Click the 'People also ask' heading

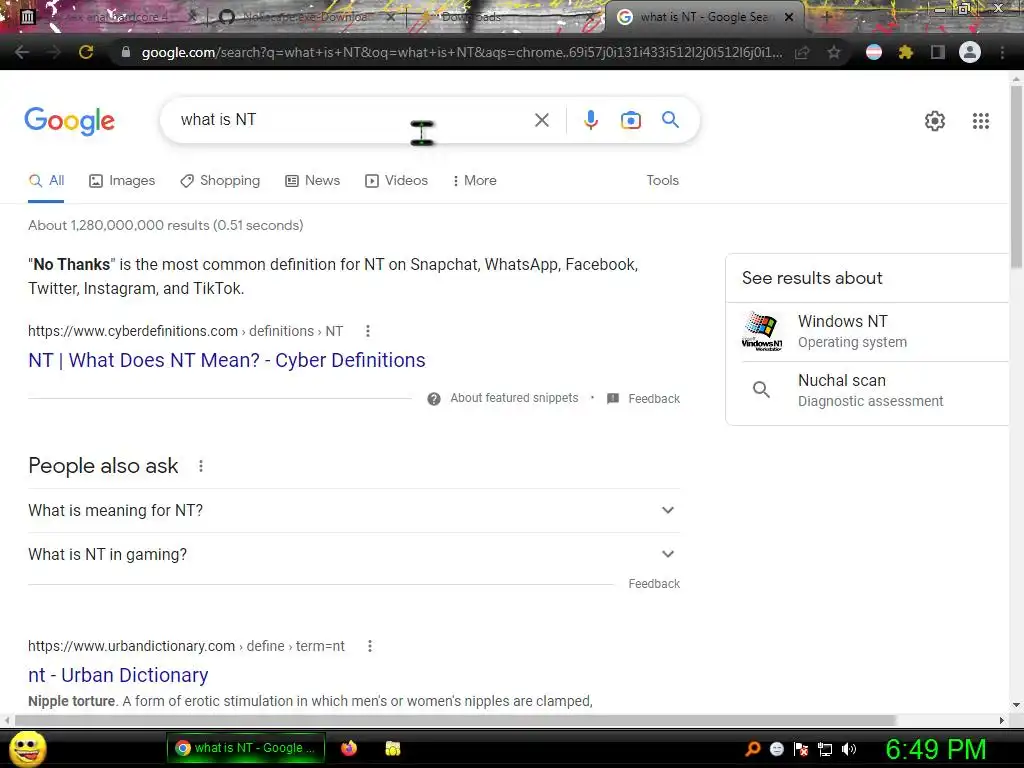pyautogui.click(x=103, y=466)
